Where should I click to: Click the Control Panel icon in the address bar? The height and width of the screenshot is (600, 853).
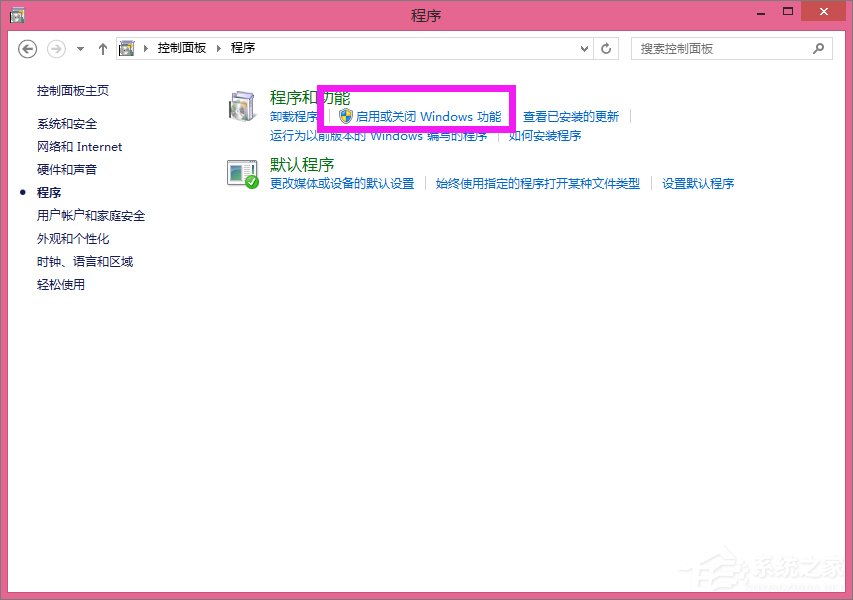pyautogui.click(x=126, y=47)
